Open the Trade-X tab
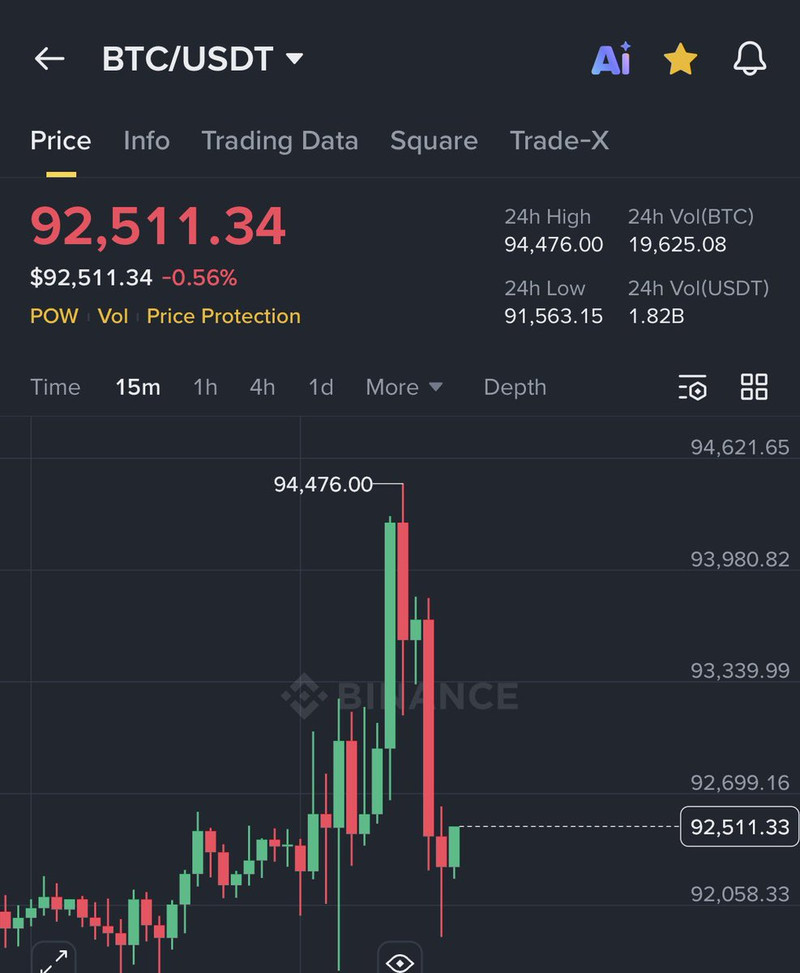The image size is (800, 973). point(559,141)
